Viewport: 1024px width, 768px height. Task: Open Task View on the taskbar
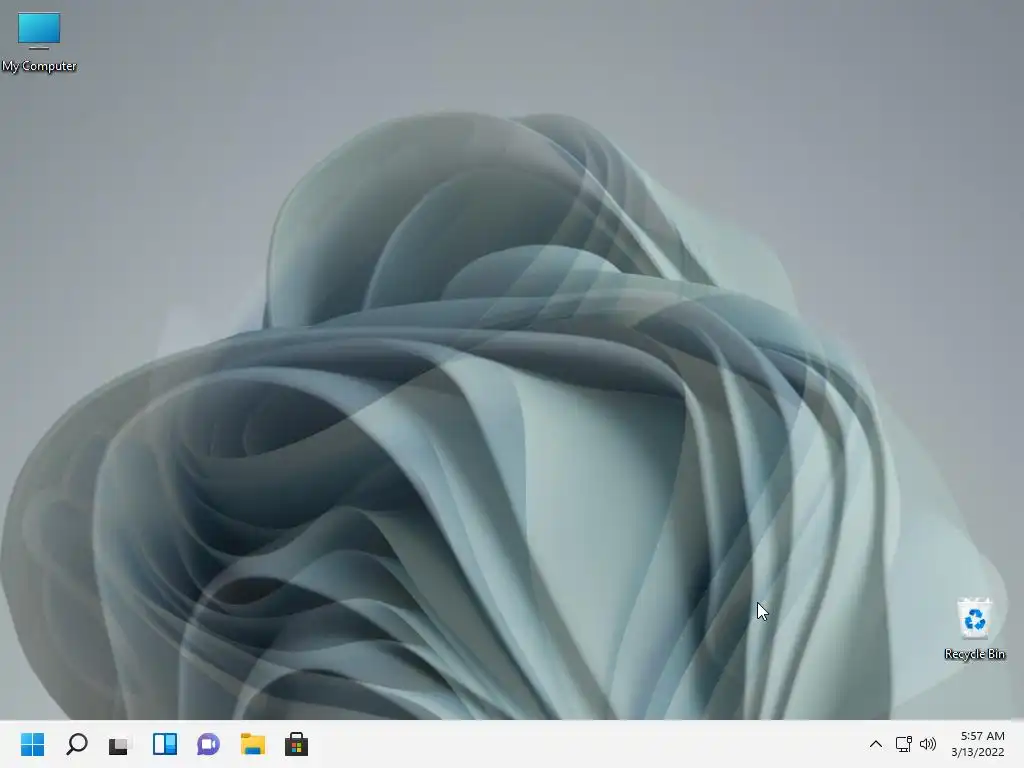click(120, 744)
